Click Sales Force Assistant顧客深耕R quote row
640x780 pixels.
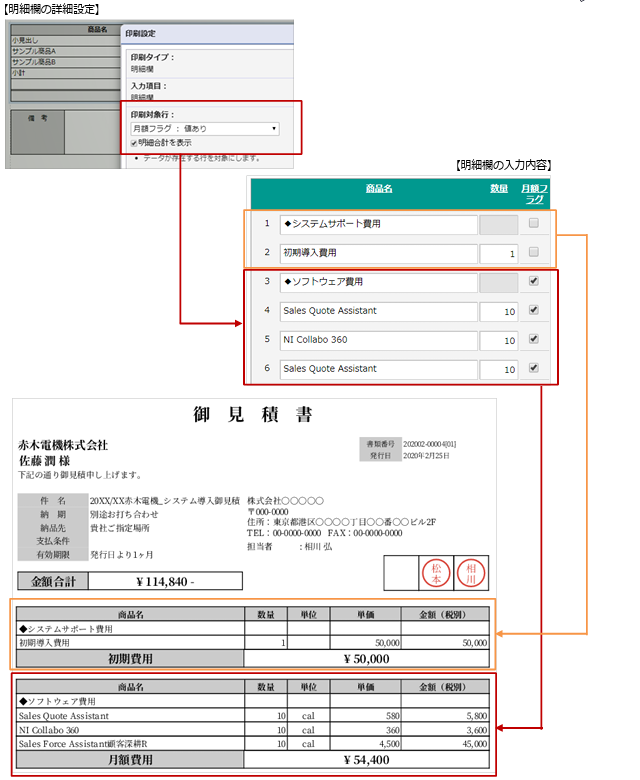(x=253, y=744)
